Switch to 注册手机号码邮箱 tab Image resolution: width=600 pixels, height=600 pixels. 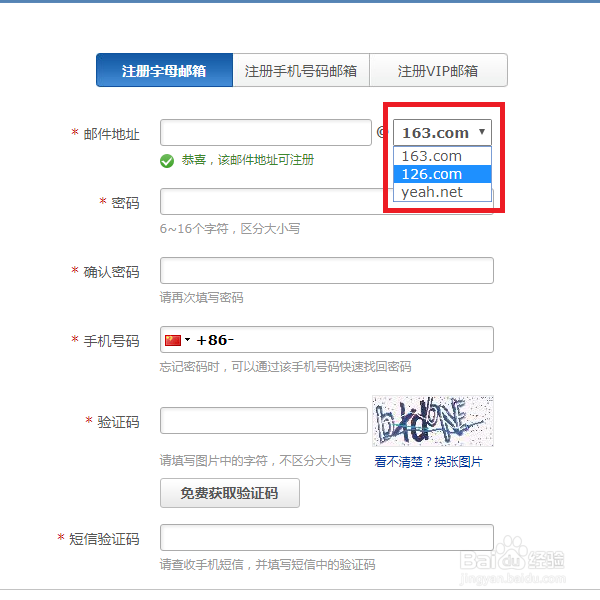click(301, 70)
